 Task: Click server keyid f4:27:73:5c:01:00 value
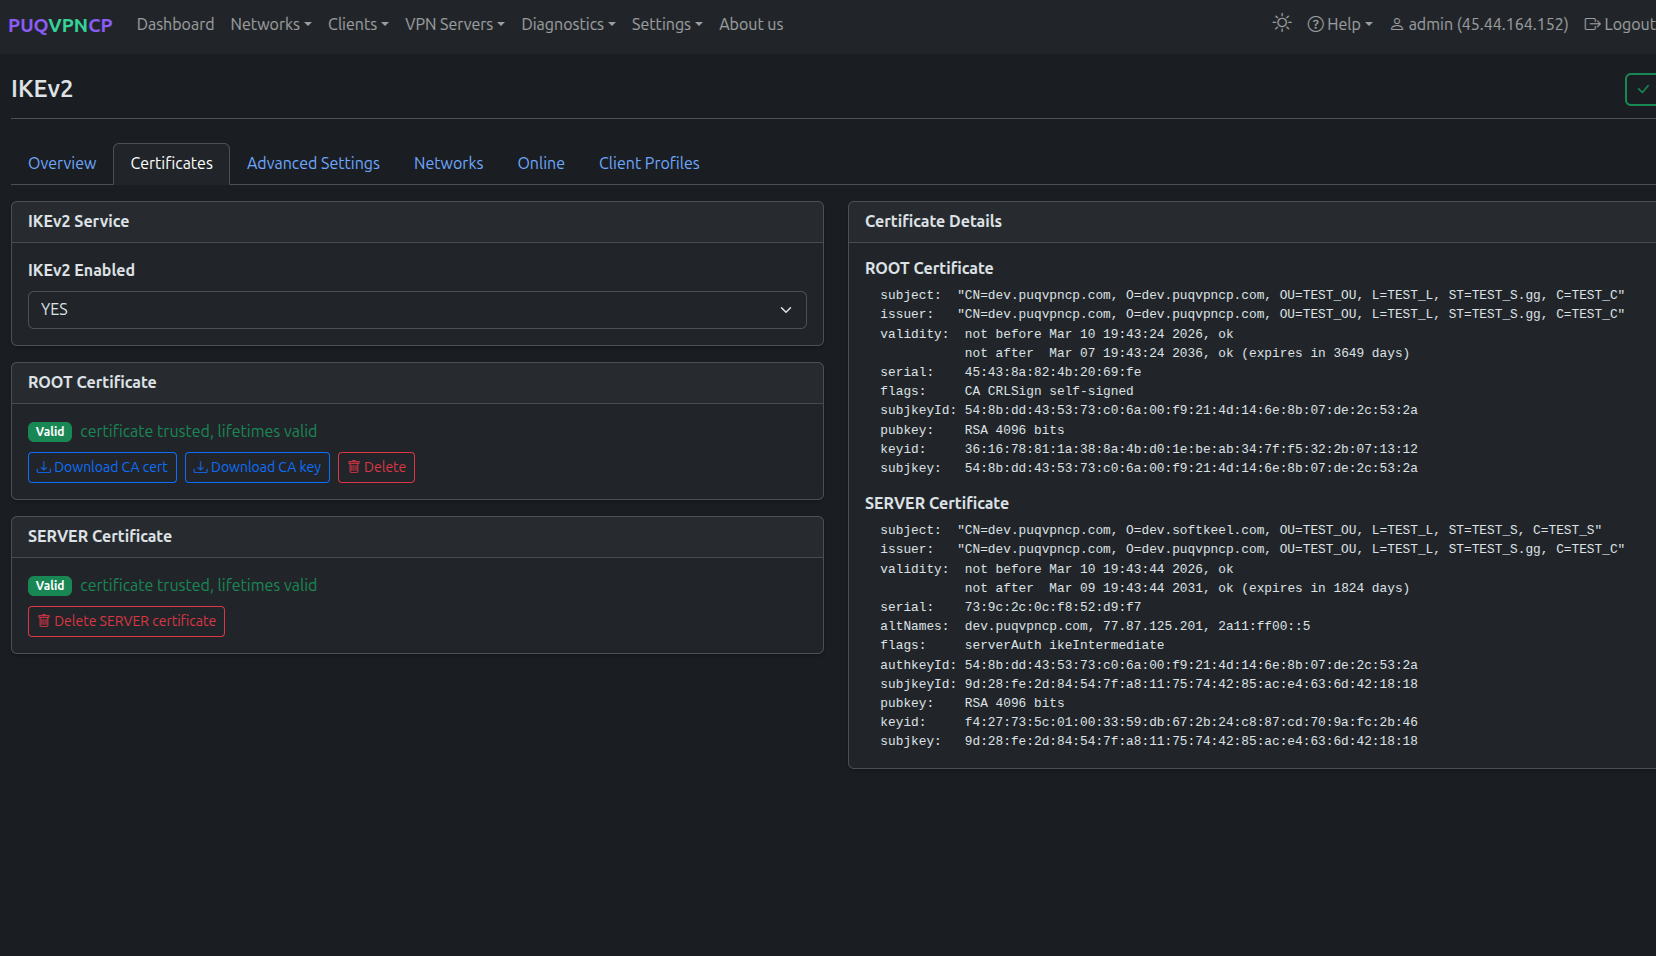(x=1191, y=722)
